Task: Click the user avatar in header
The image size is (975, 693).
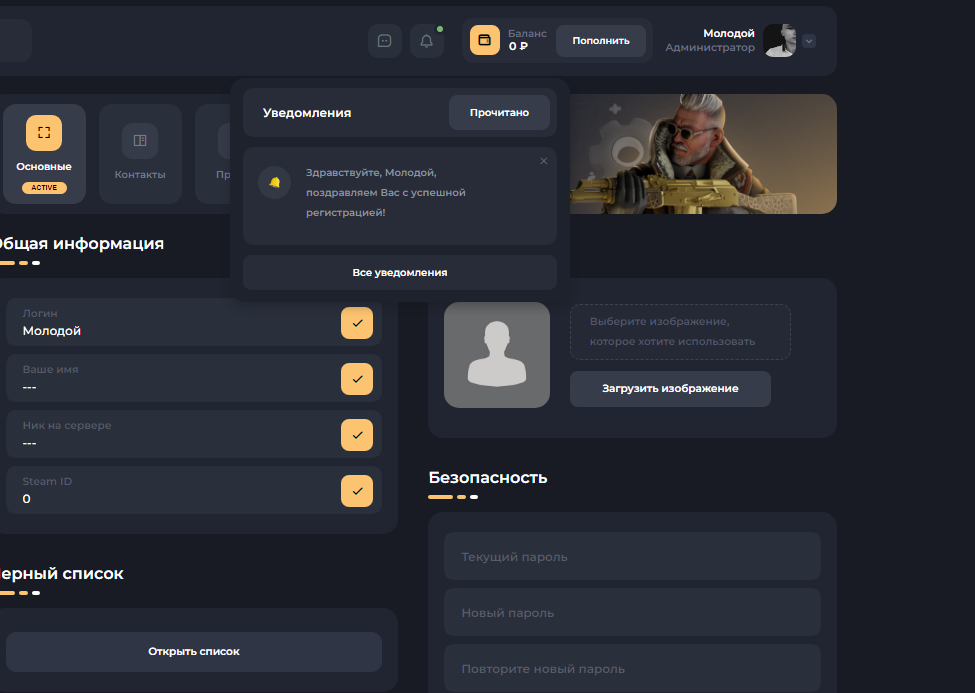Action: click(780, 41)
